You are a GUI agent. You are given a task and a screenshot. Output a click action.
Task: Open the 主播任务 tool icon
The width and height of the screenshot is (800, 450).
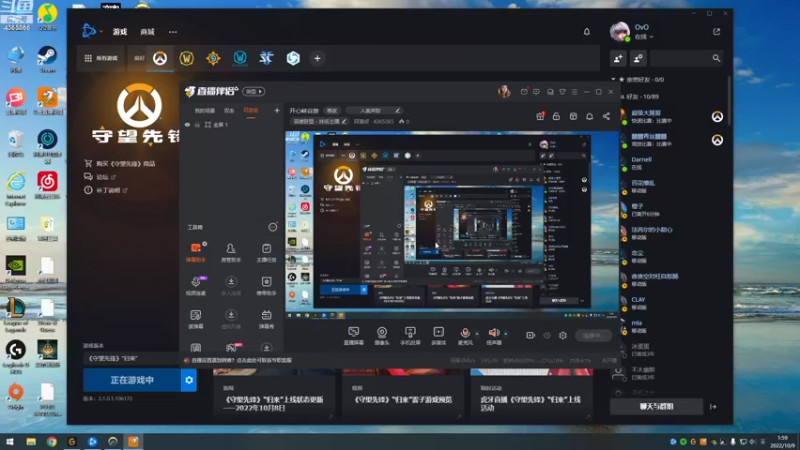point(266,252)
